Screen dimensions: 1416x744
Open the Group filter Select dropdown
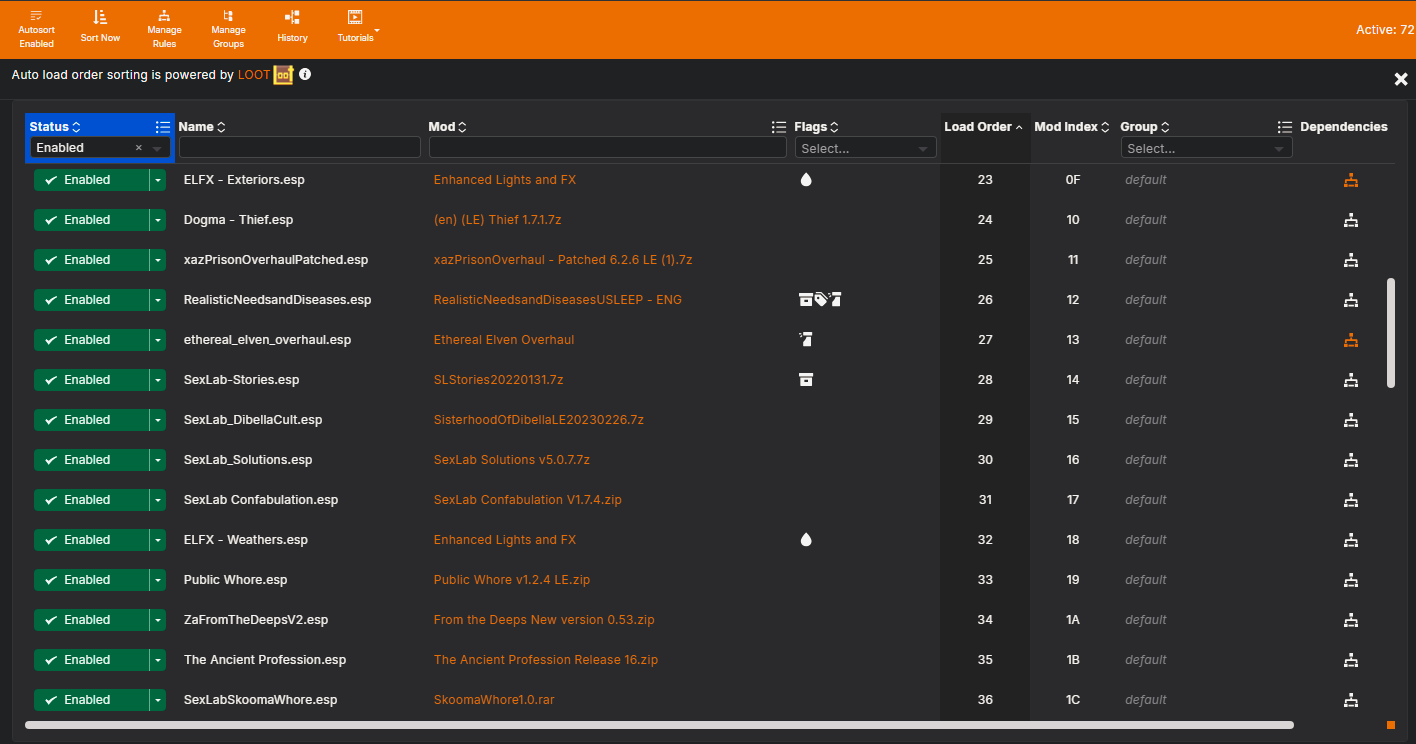[1206, 148]
